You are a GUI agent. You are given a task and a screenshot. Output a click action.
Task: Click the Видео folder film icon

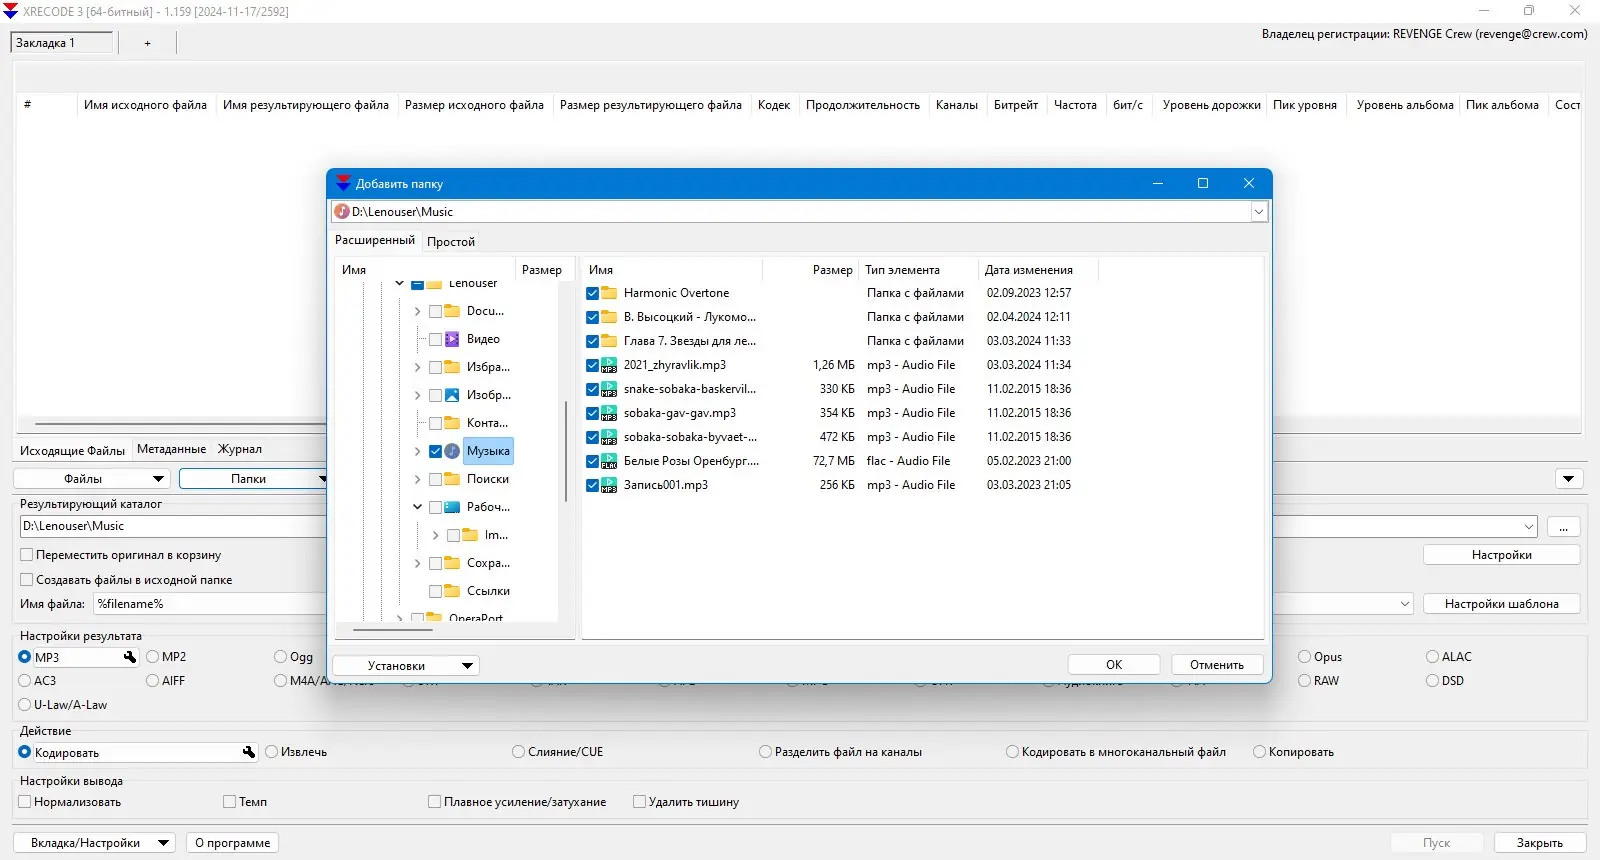pos(452,339)
